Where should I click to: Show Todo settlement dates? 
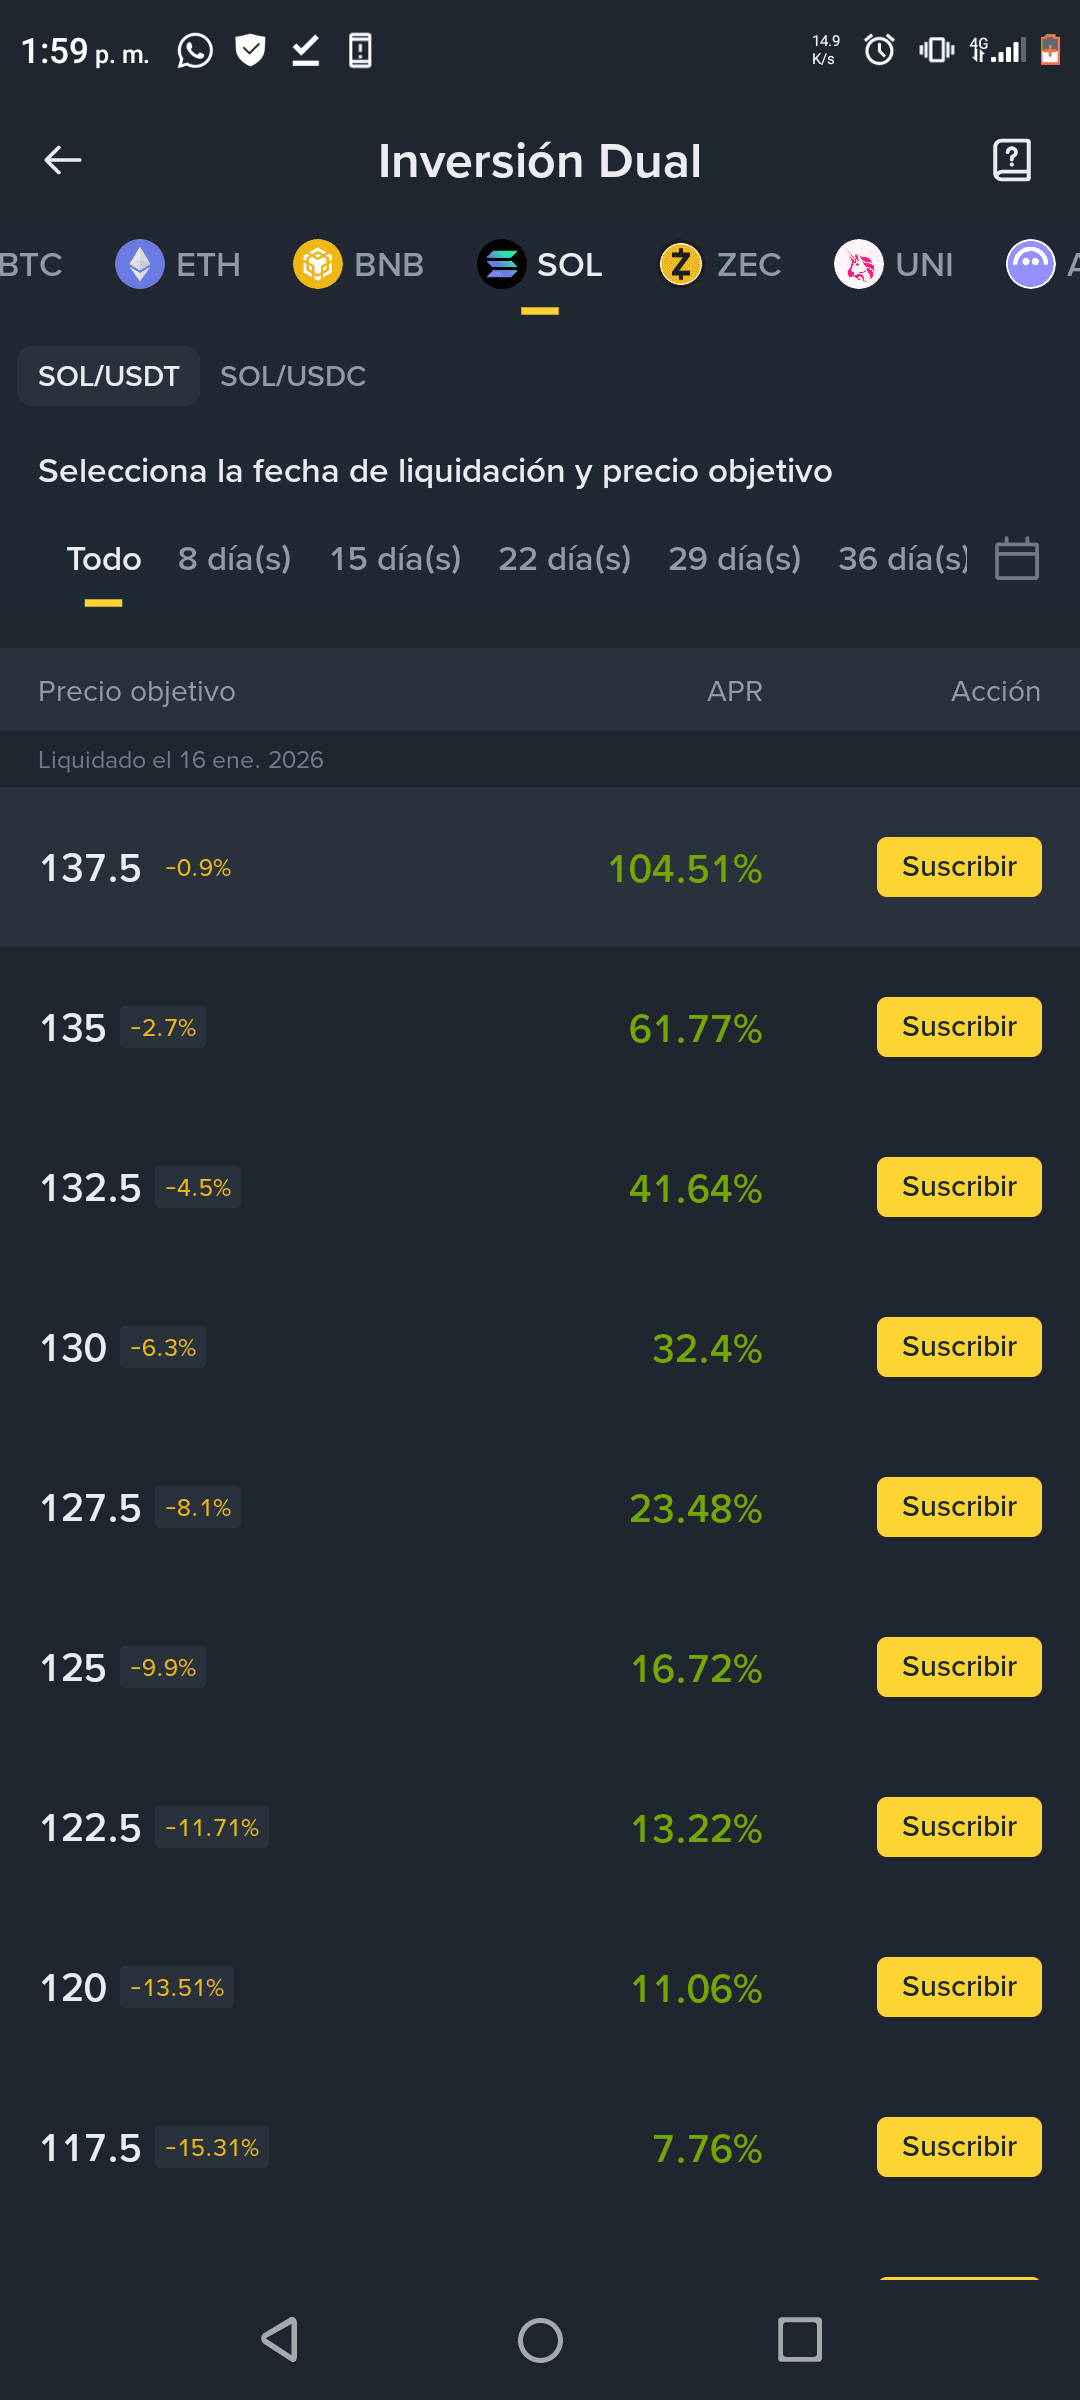click(104, 558)
